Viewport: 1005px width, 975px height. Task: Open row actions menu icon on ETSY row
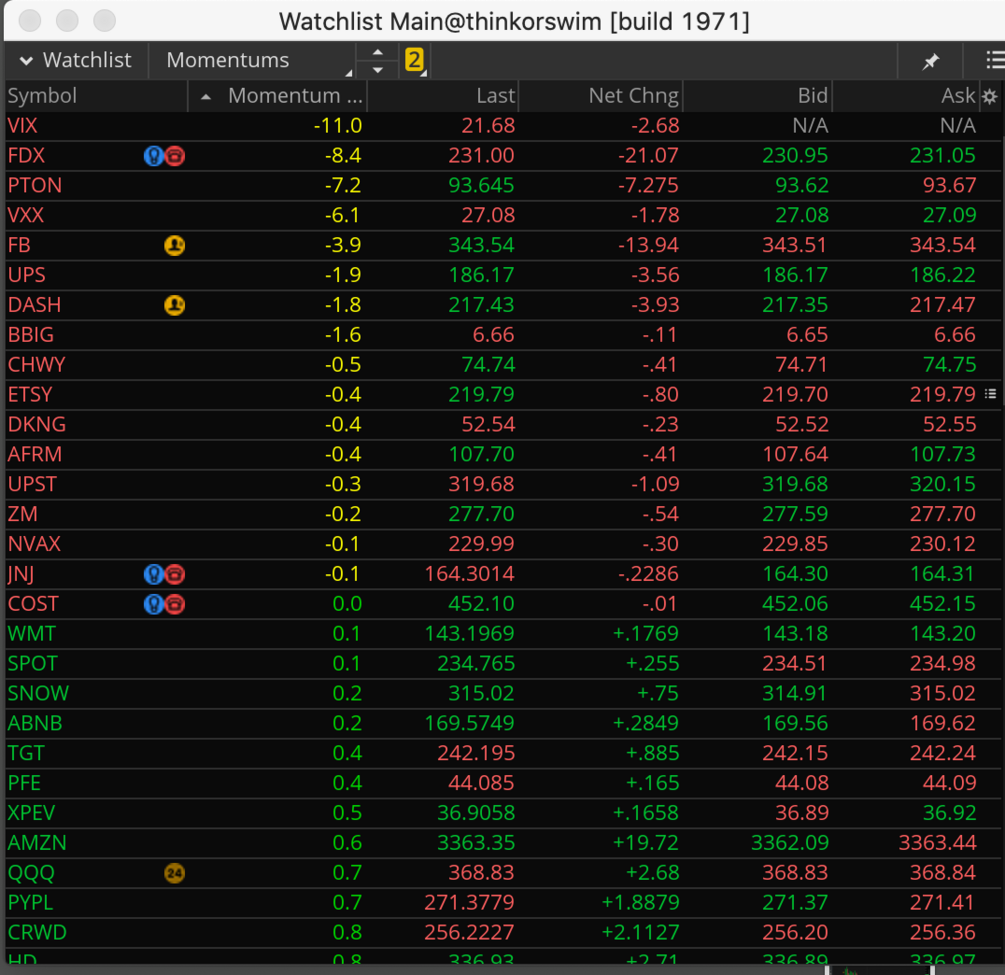[x=990, y=394]
